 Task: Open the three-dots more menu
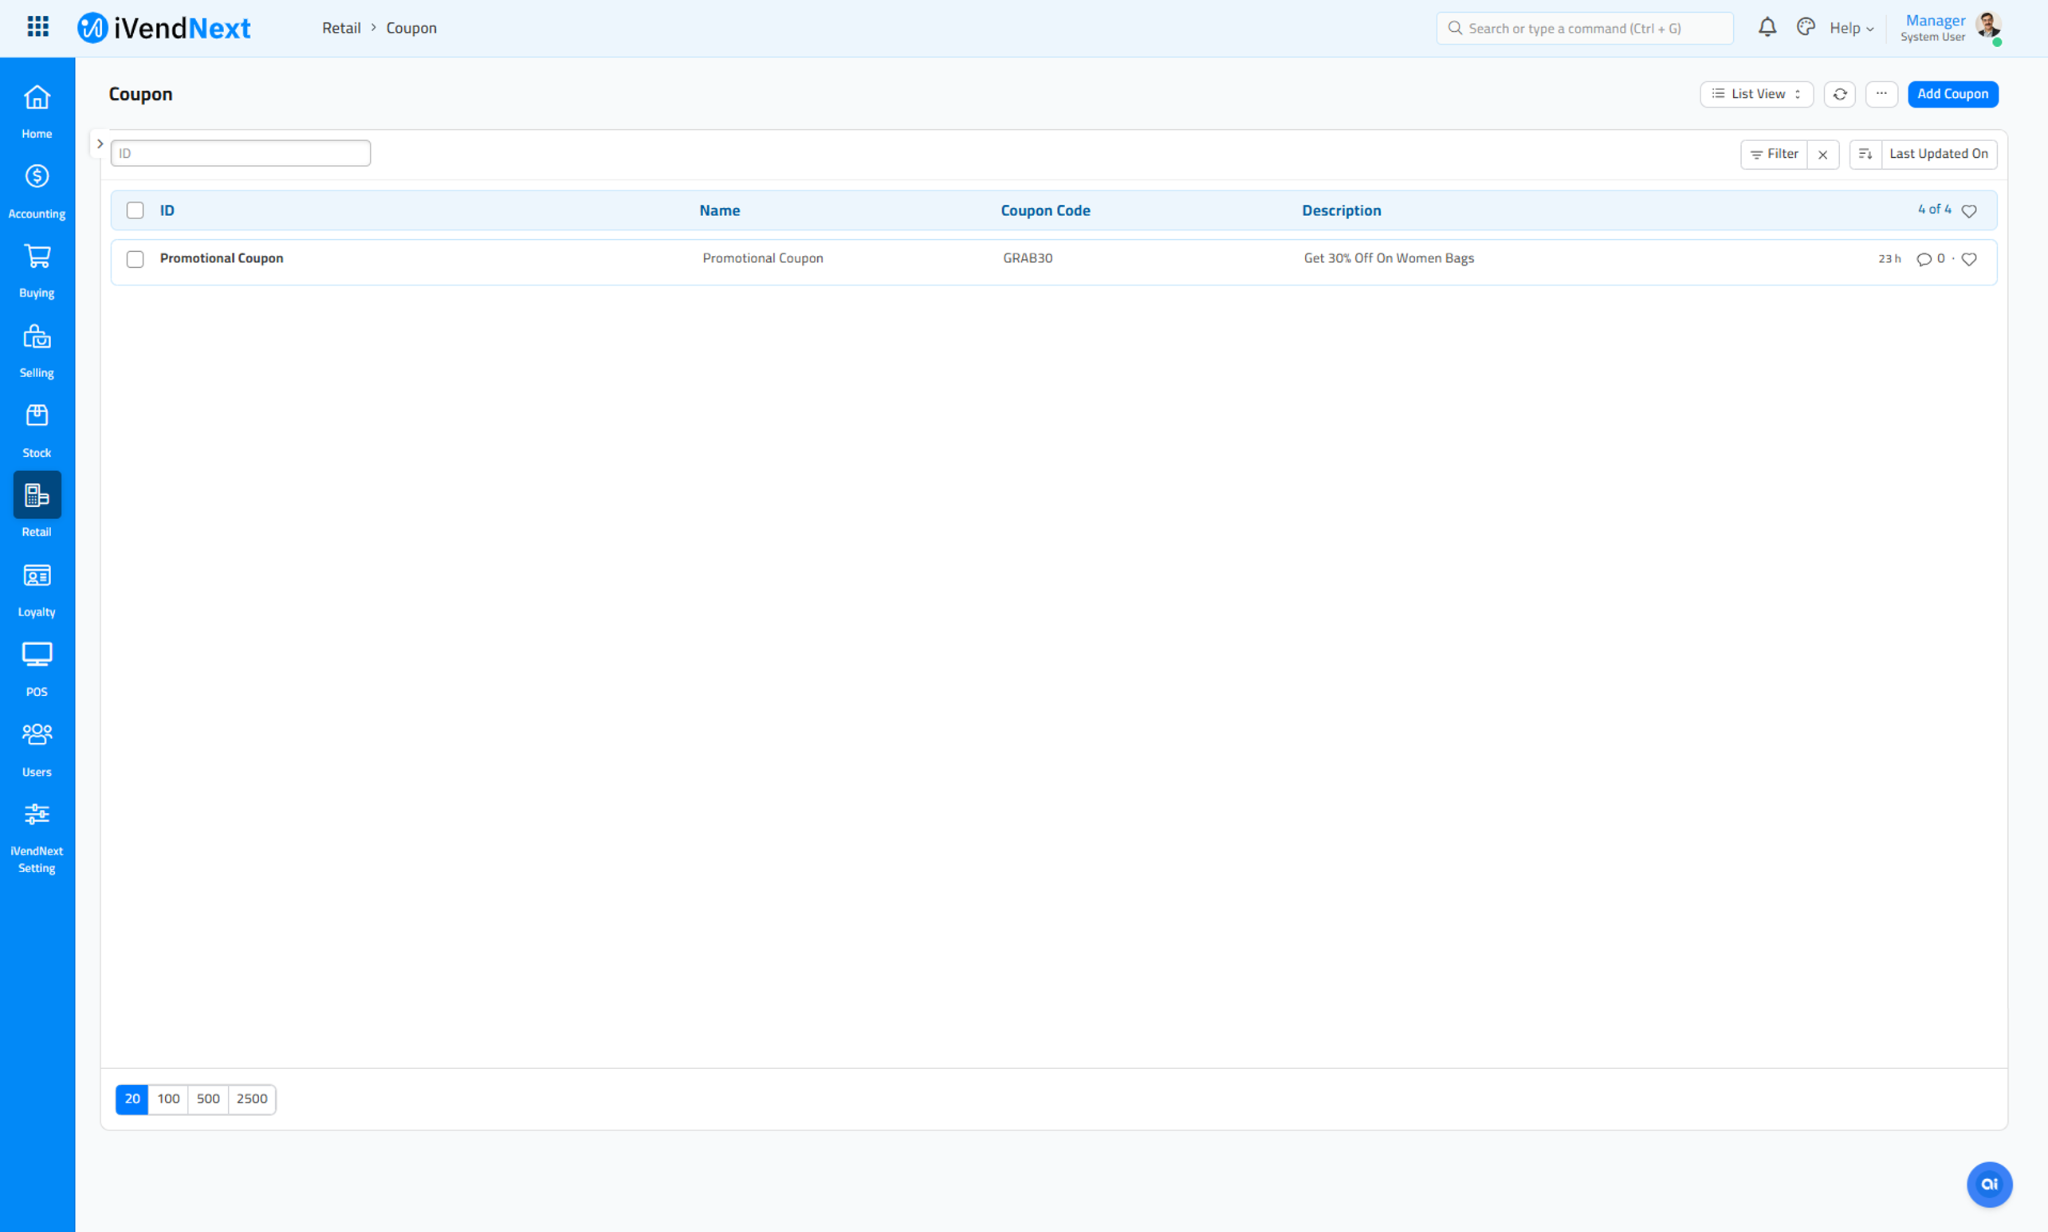tap(1881, 94)
